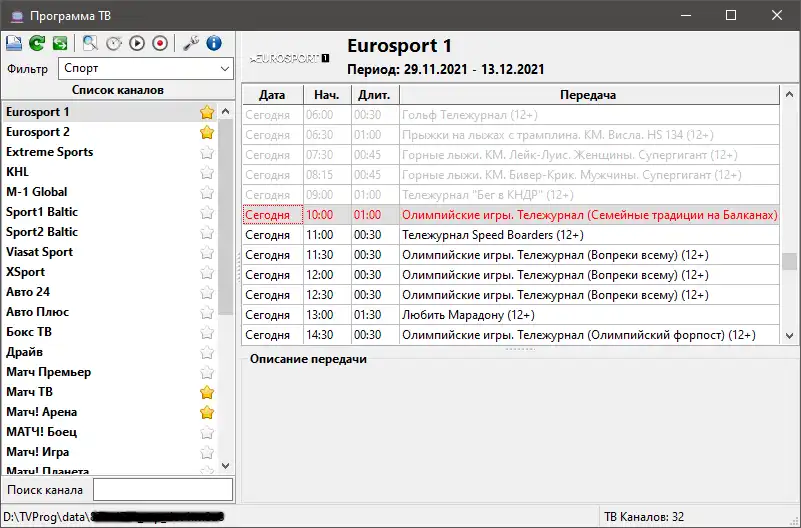This screenshot has height=528, width=801.
Task: Select Extreme Sports channel
Action: point(110,152)
